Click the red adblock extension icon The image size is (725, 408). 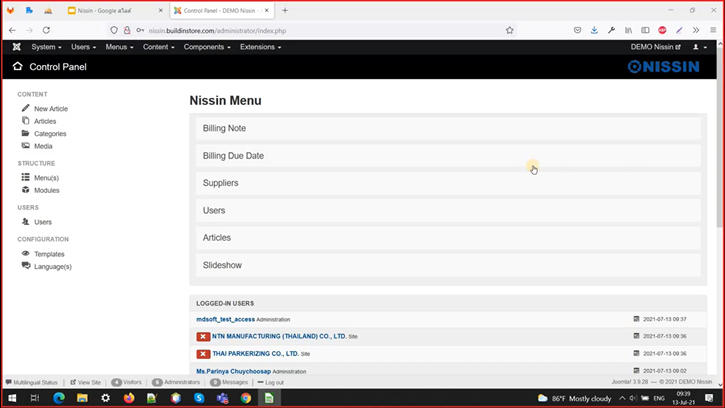click(x=662, y=31)
